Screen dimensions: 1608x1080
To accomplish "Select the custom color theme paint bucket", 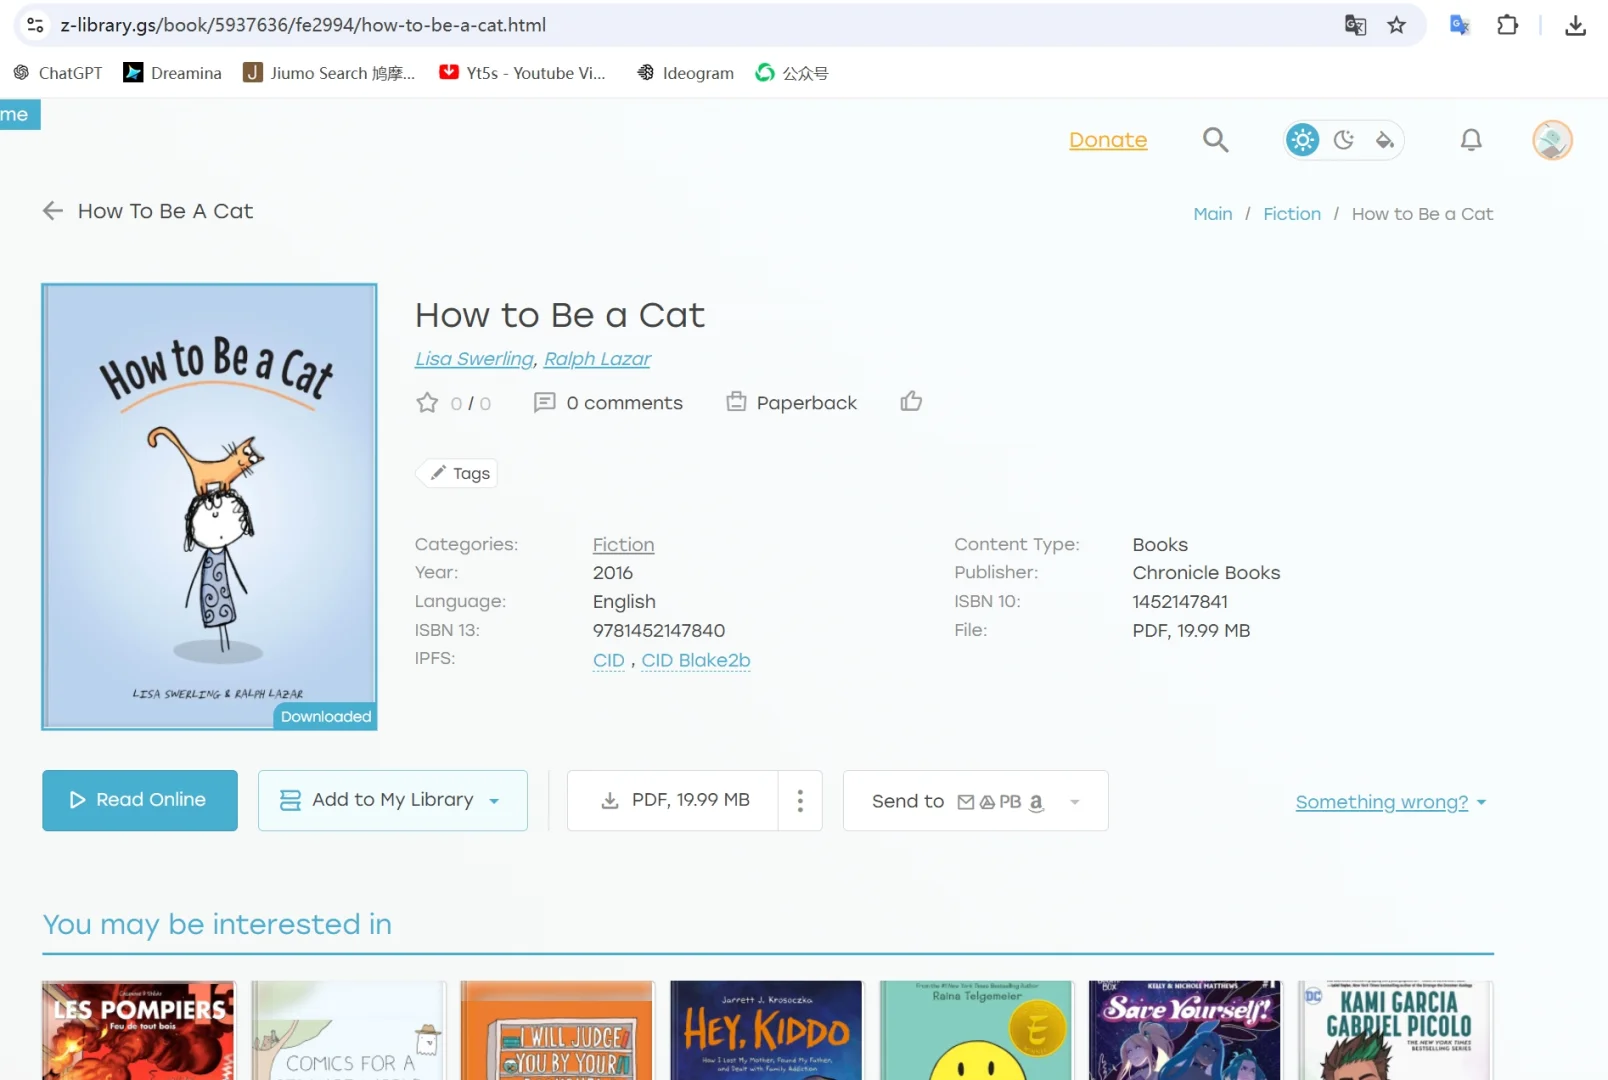I will point(1385,140).
